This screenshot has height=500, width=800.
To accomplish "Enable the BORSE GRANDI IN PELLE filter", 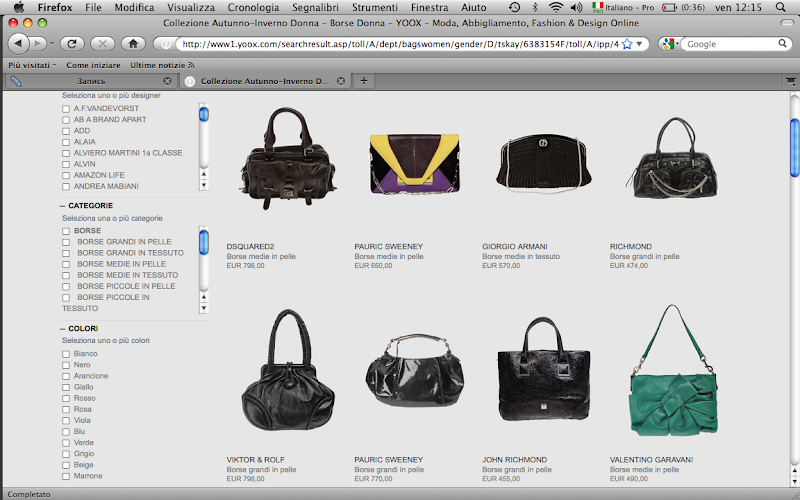I will click(x=66, y=242).
